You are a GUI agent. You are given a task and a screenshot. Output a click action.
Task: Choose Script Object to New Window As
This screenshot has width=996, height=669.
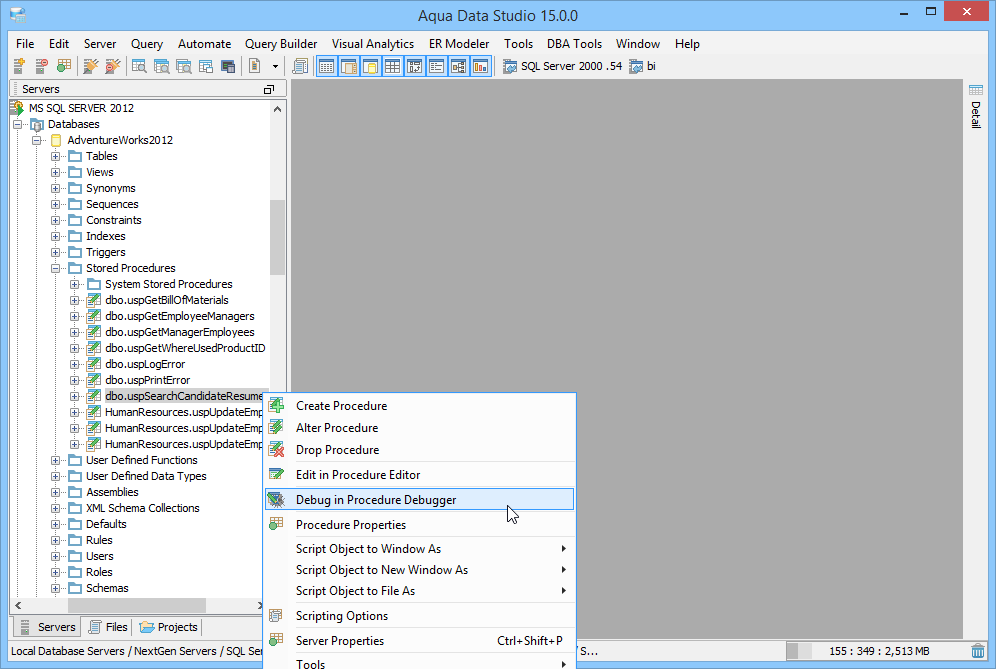pos(419,569)
